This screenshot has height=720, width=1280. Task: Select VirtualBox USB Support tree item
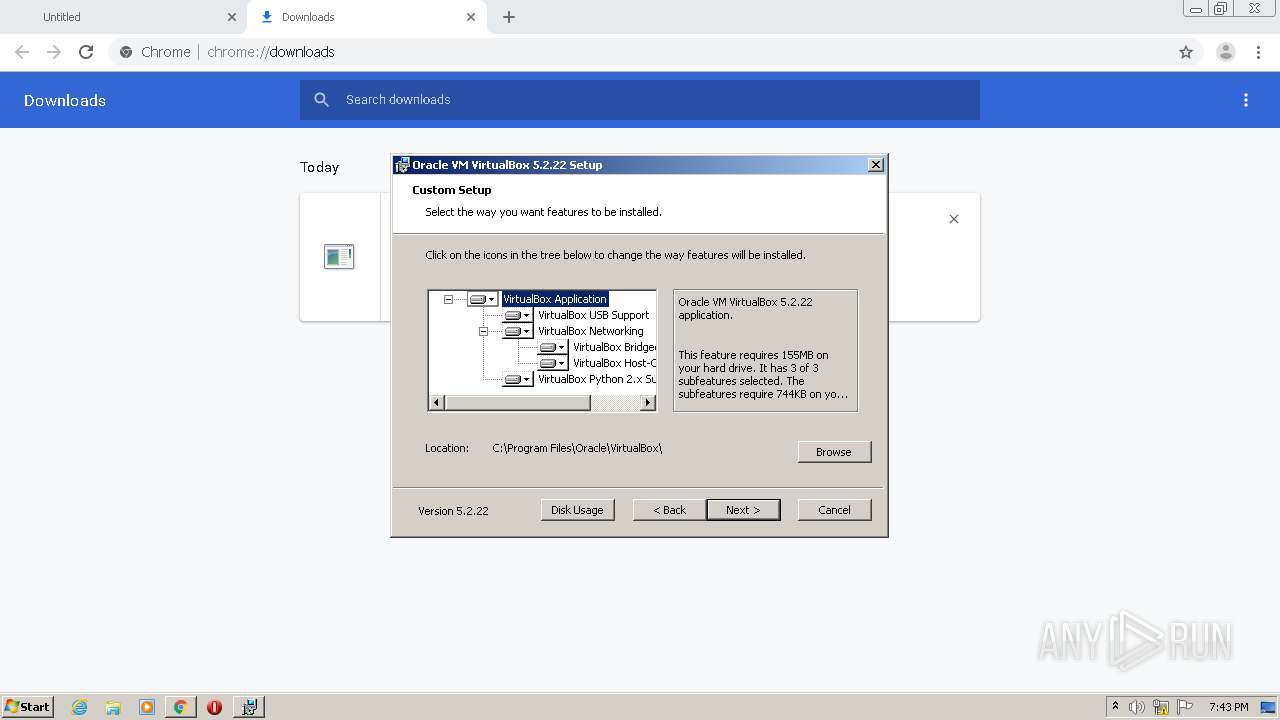pyautogui.click(x=593, y=315)
